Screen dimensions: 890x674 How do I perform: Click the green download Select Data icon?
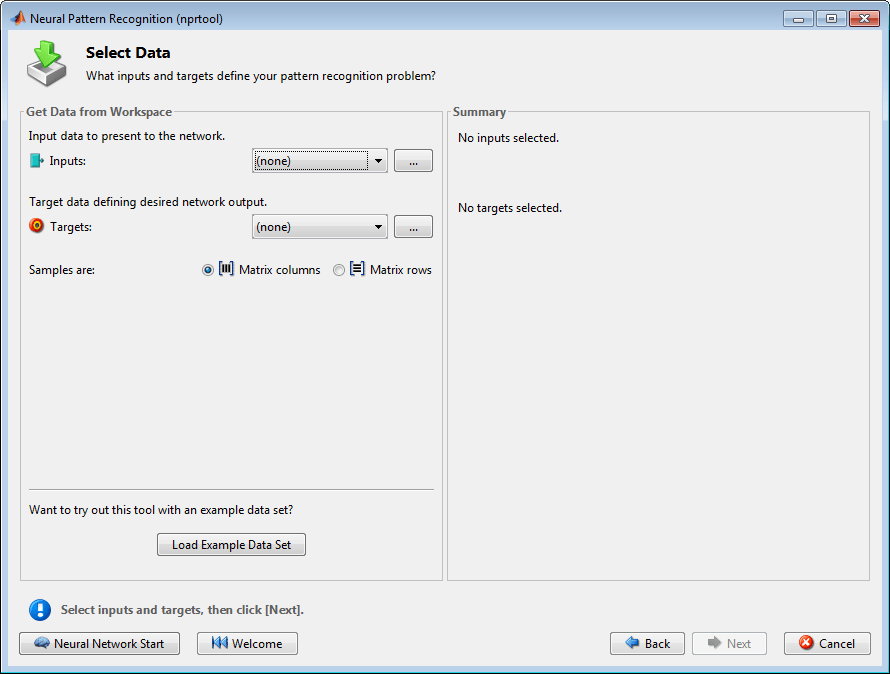(47, 63)
